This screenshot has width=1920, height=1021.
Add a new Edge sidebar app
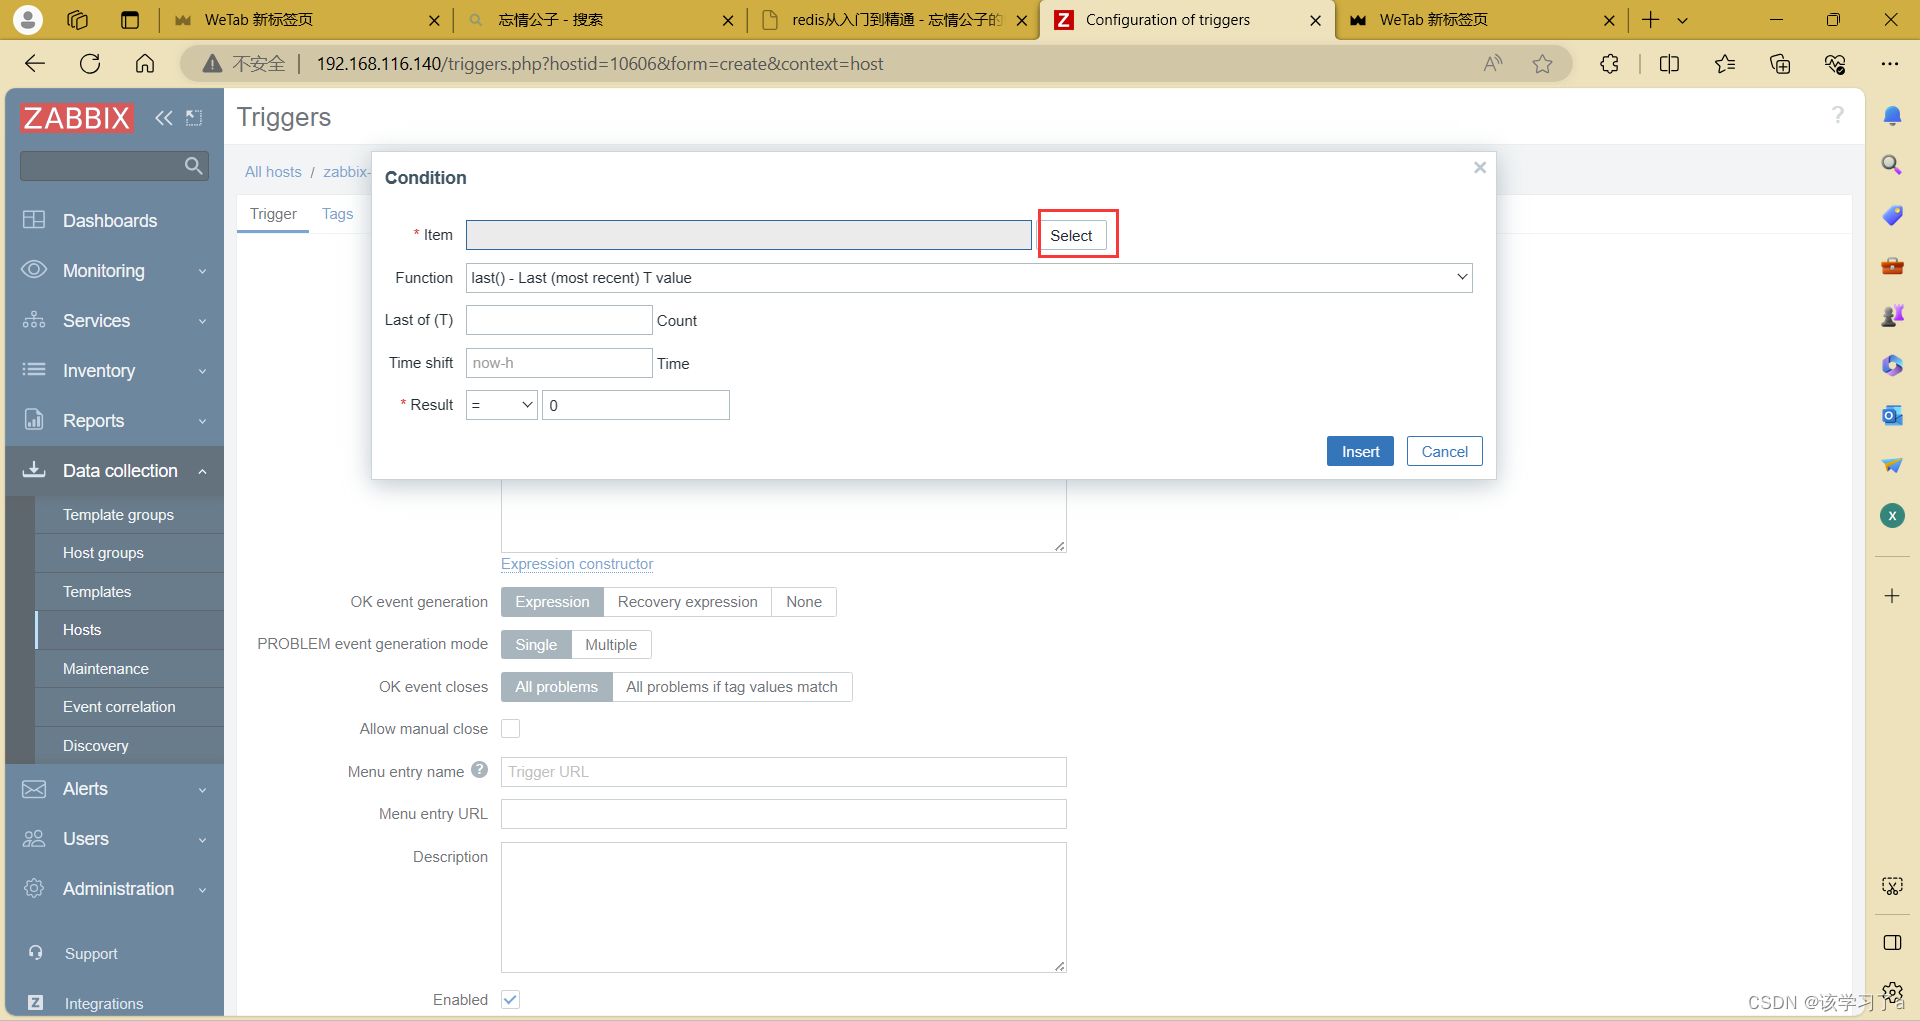click(x=1892, y=596)
